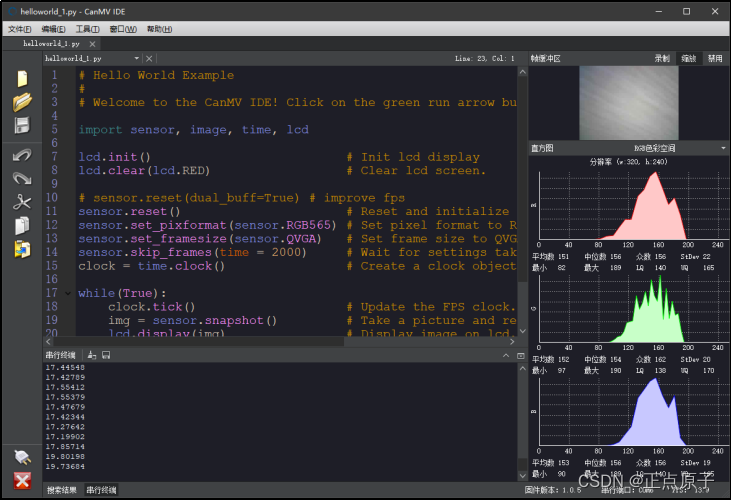Create a new file with the toolbar icon
This screenshot has height=500, width=731.
click(x=22, y=79)
